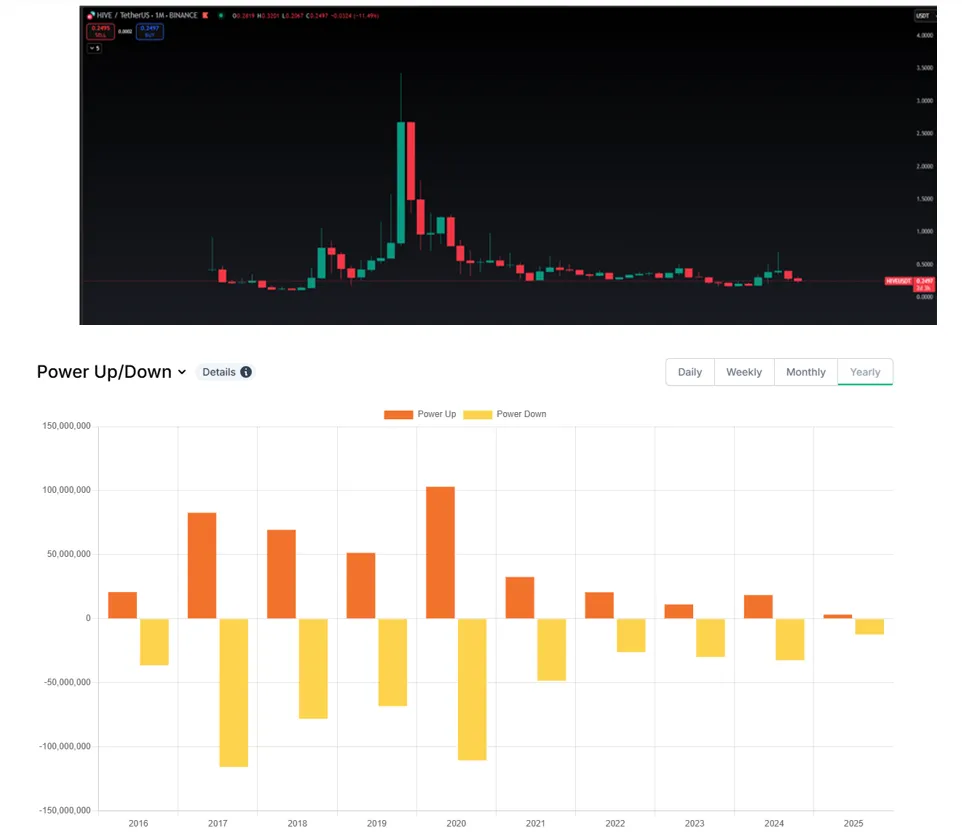Click the tallest green candlestick at the peak
This screenshot has width=962, height=840.
coord(401,183)
